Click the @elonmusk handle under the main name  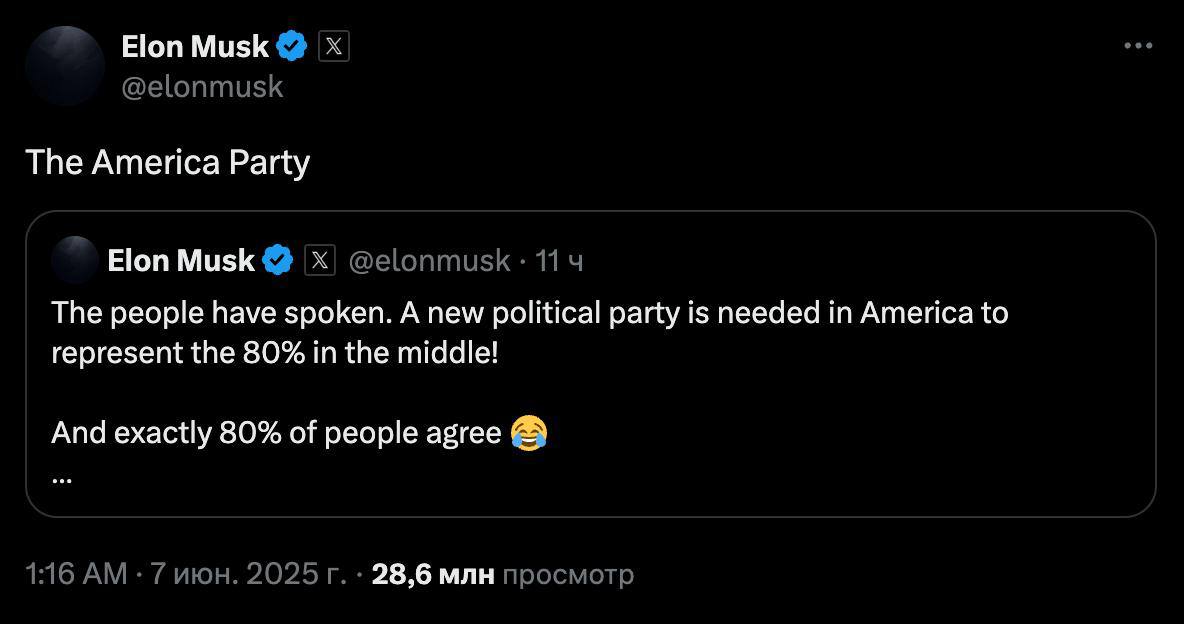pos(202,87)
